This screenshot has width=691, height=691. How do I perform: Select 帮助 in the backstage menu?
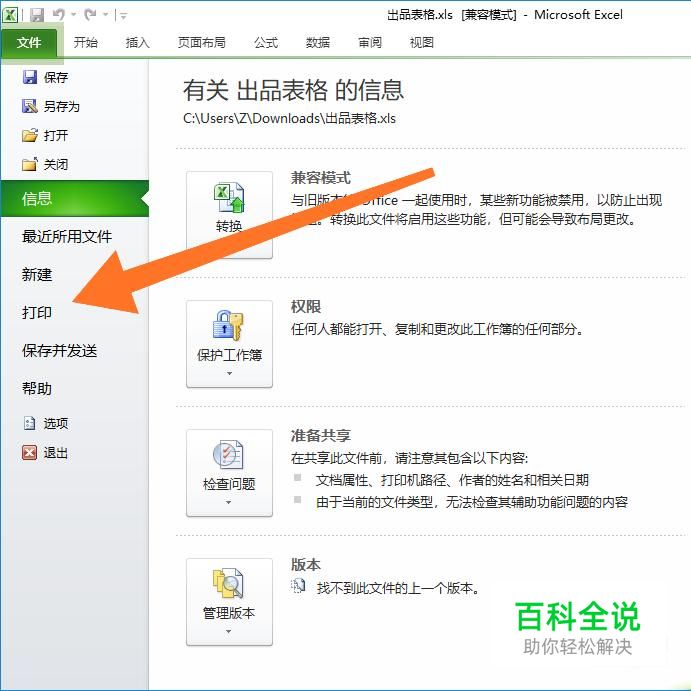[x=37, y=389]
